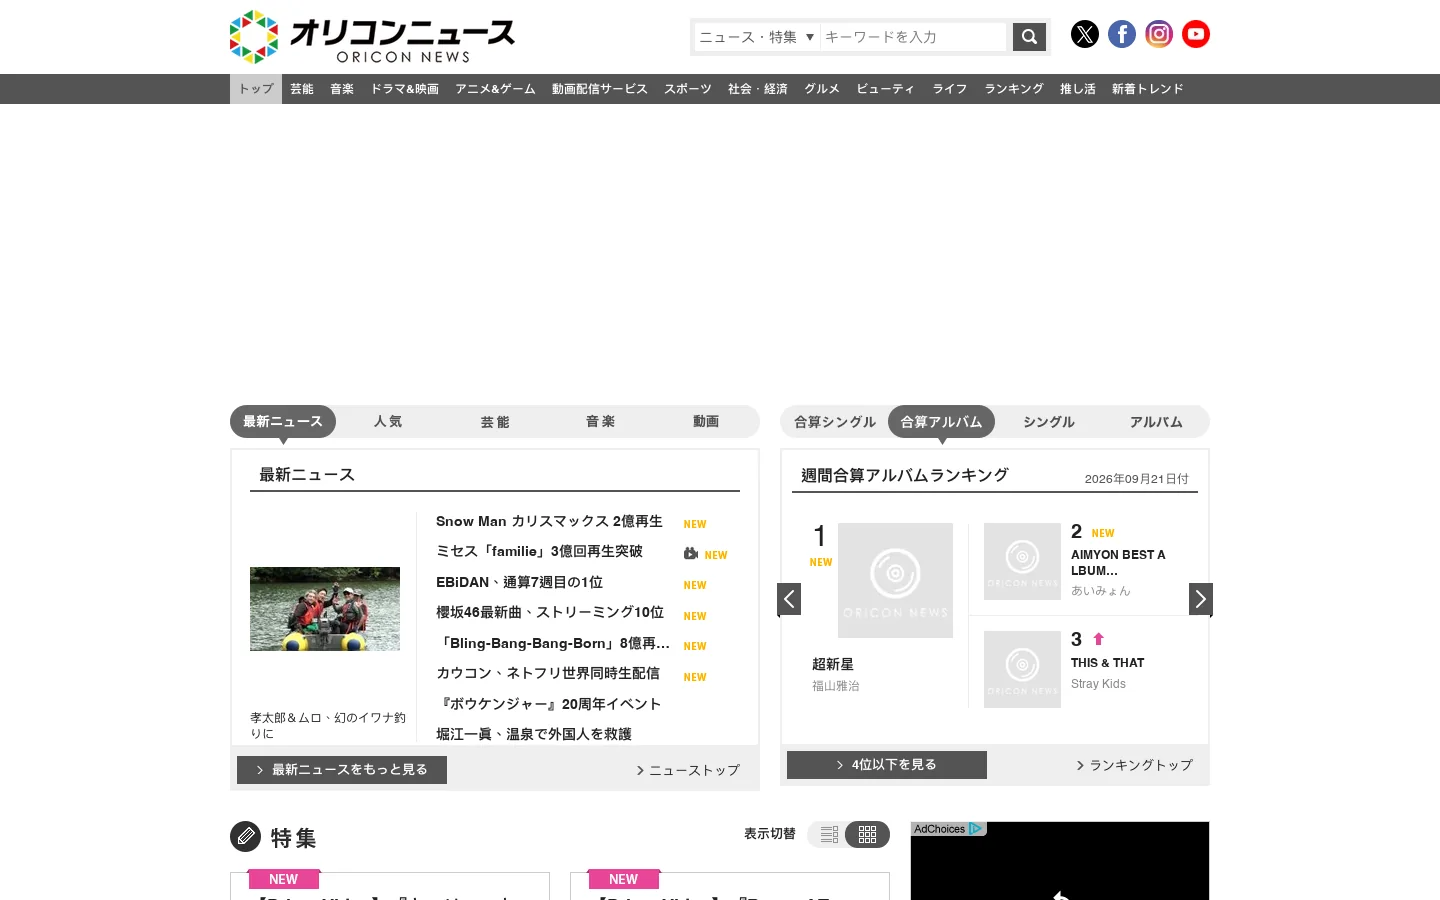Open カウコン、ネトフリ世界同時生配信 headline

coord(548,673)
